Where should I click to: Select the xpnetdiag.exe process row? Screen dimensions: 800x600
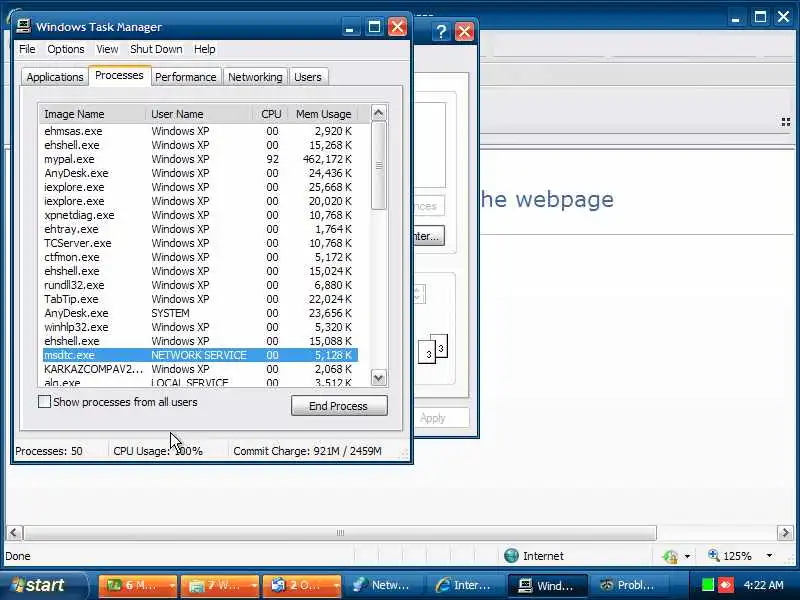(x=200, y=215)
